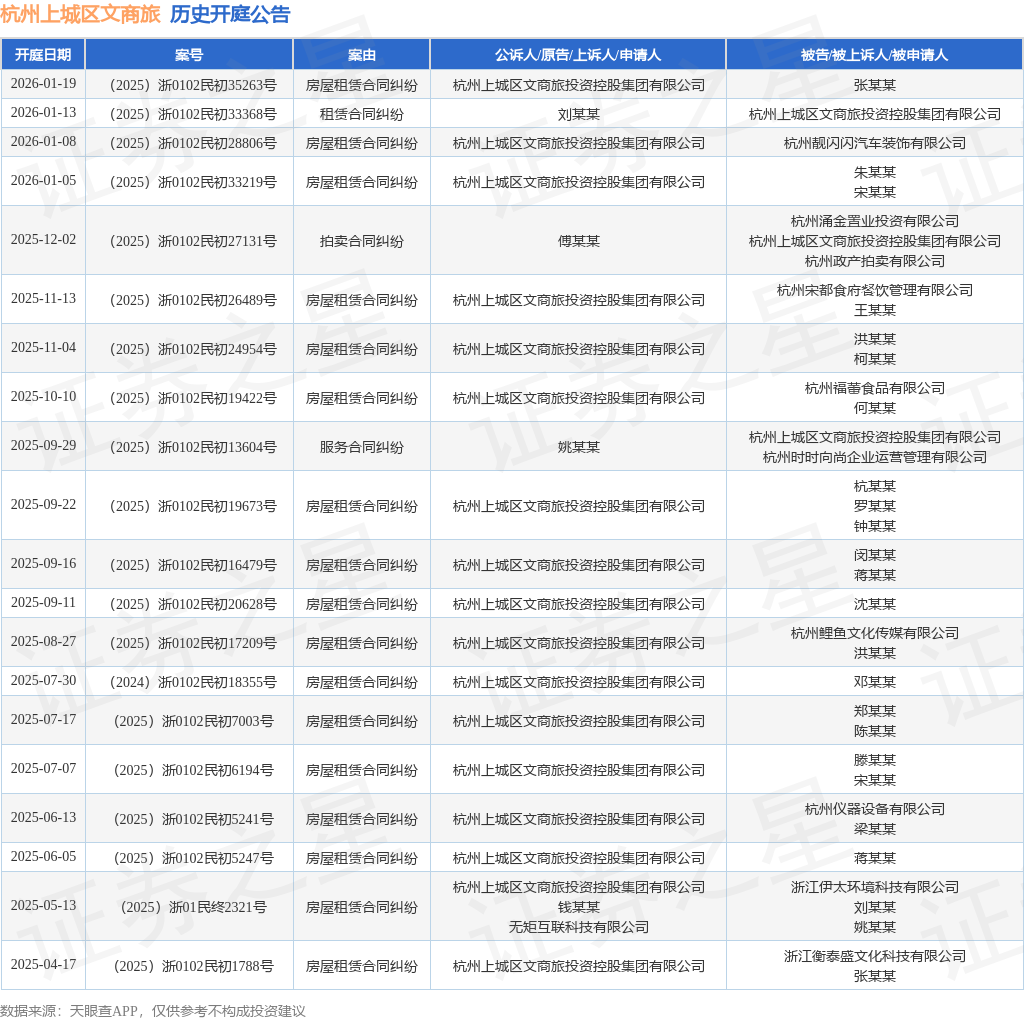This screenshot has height=1020, width=1024.
Task: Click case number 浙0102民初13604号
Action: click(193, 447)
